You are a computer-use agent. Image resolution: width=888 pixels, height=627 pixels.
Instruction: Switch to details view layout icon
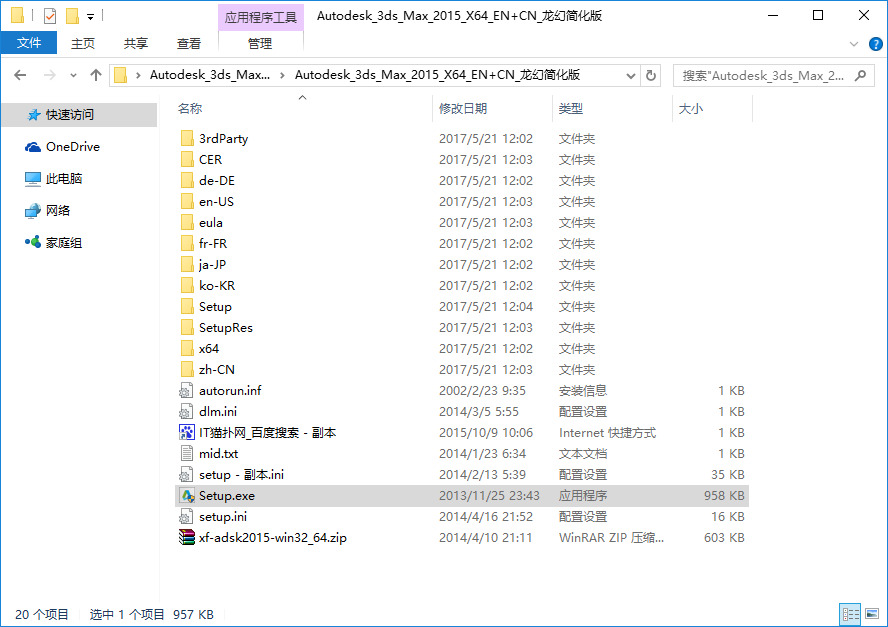(x=850, y=615)
